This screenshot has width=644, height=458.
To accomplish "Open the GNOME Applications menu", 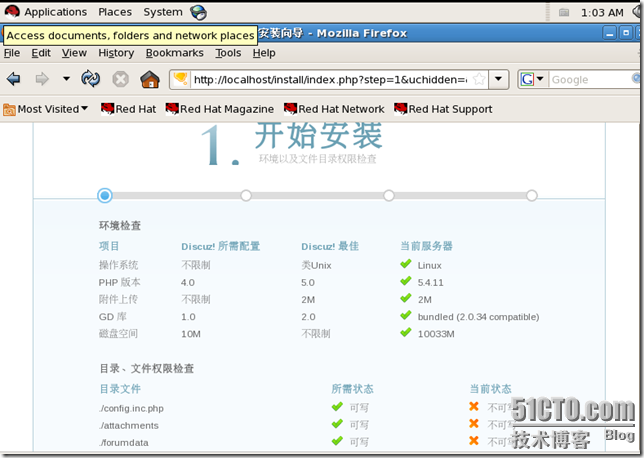I will 55,12.
